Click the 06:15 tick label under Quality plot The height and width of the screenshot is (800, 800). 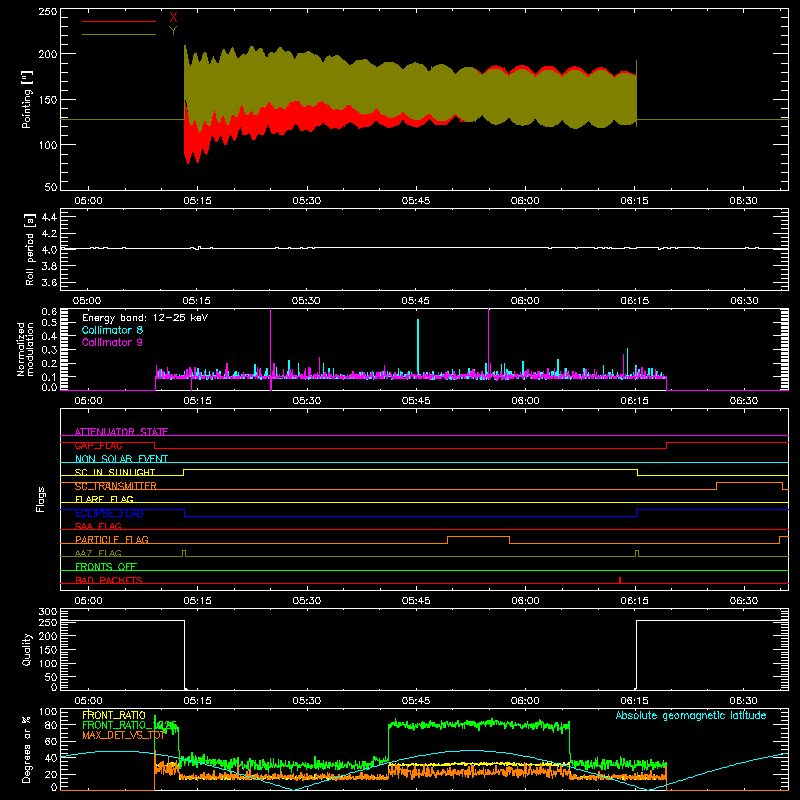[x=634, y=701]
